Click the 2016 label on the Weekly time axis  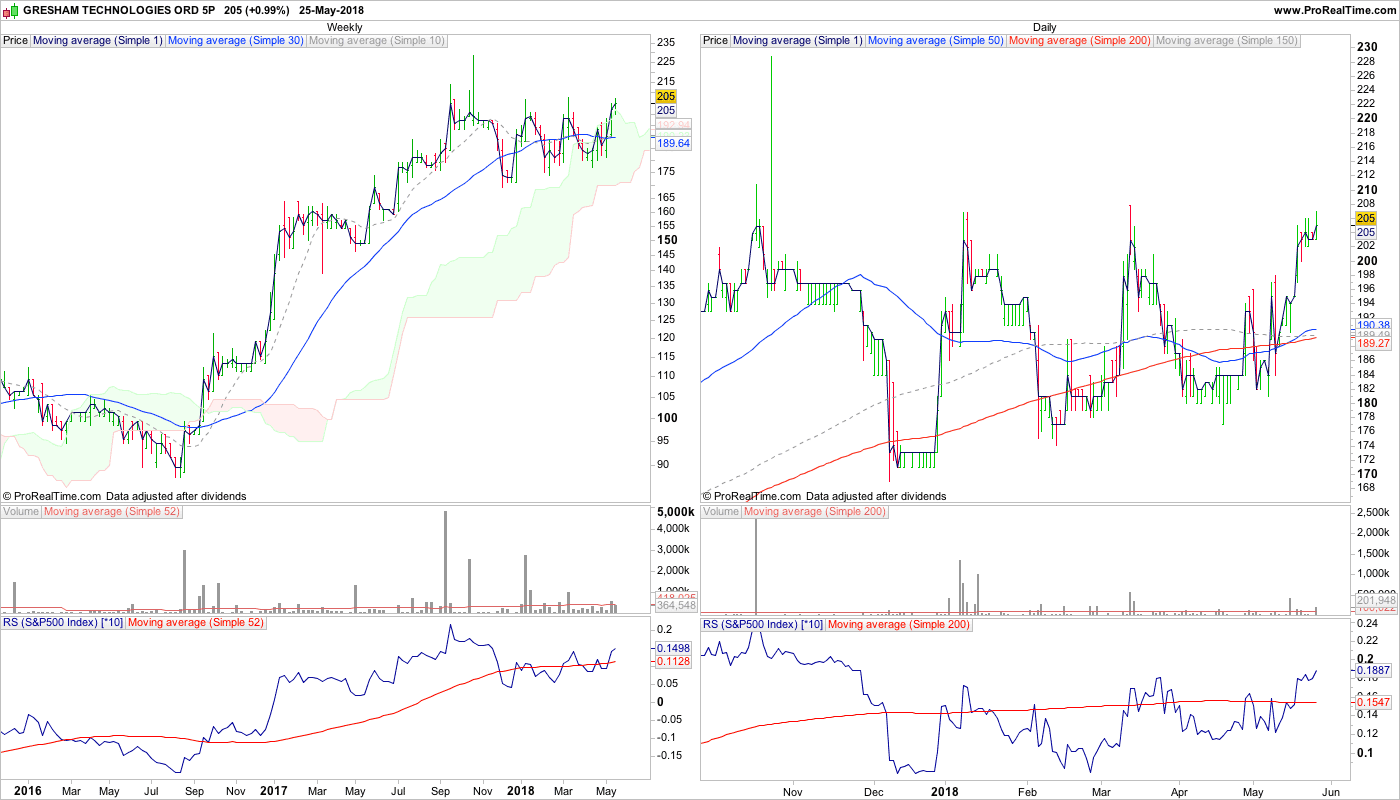(28, 791)
